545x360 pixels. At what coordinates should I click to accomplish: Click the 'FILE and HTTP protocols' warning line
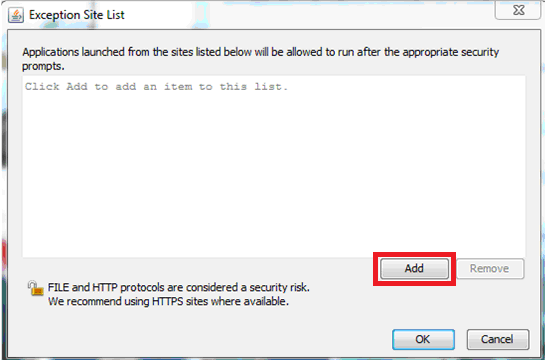point(179,288)
